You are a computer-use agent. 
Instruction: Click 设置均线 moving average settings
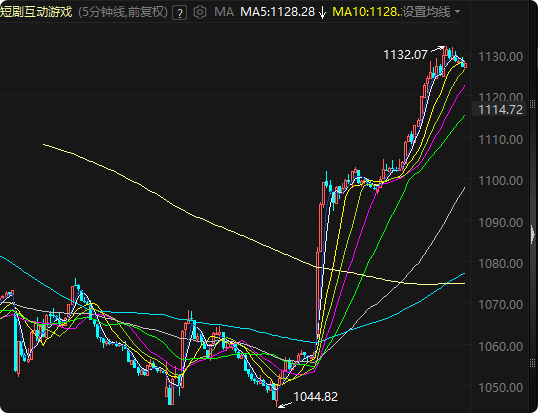click(426, 12)
